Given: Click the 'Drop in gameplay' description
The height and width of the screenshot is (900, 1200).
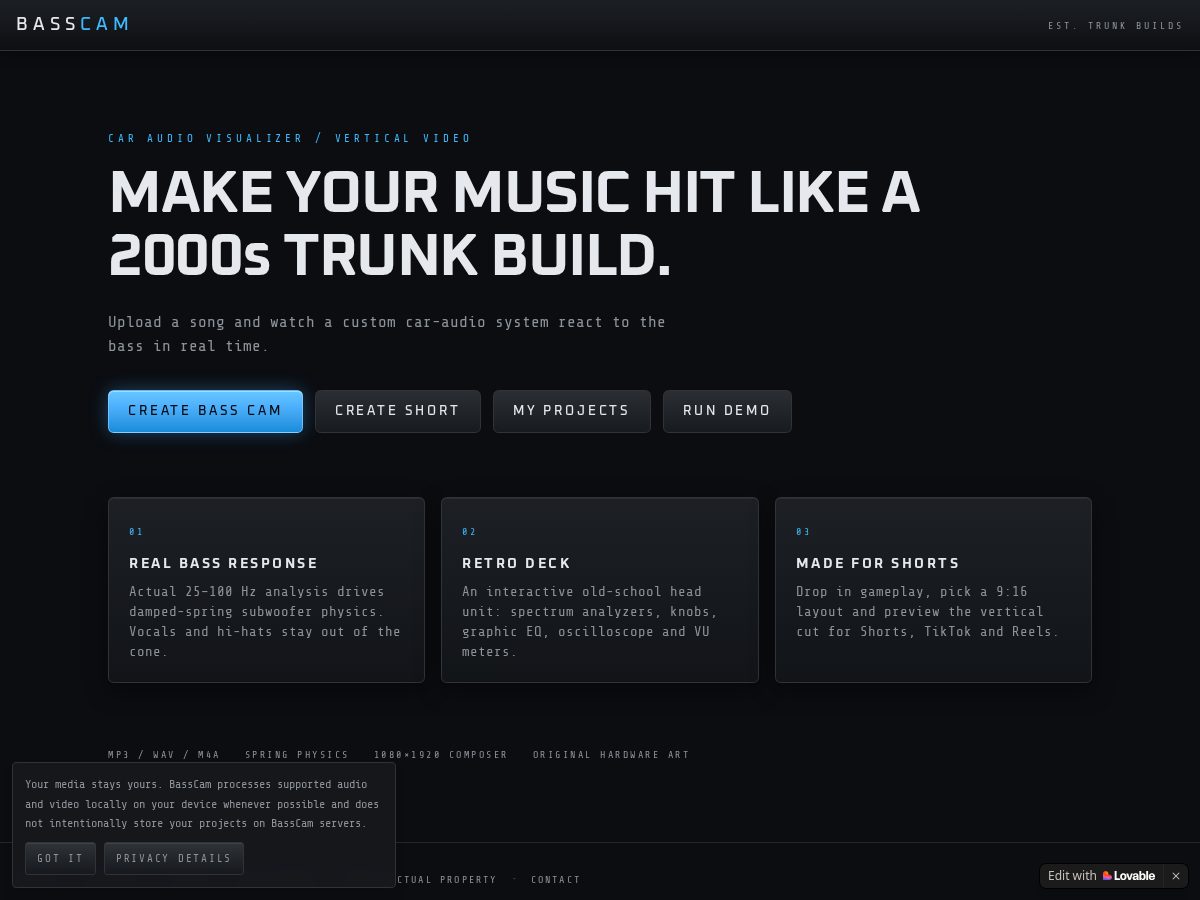Looking at the screenshot, I should click(927, 611).
